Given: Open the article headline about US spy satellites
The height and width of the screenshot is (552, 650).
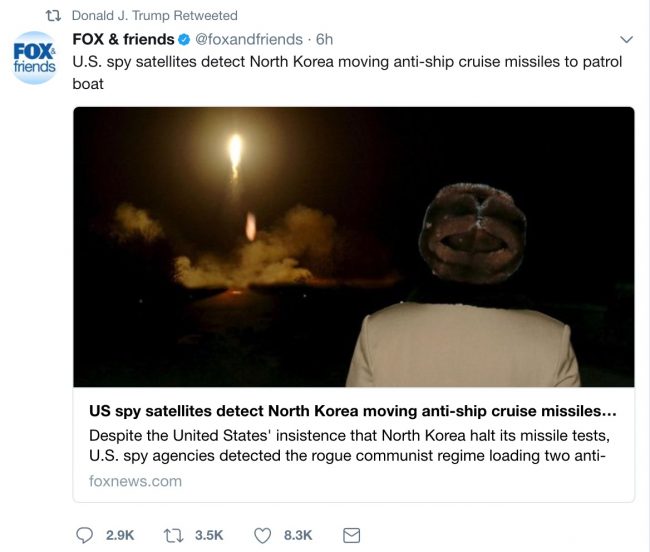Looking at the screenshot, I should point(354,410).
